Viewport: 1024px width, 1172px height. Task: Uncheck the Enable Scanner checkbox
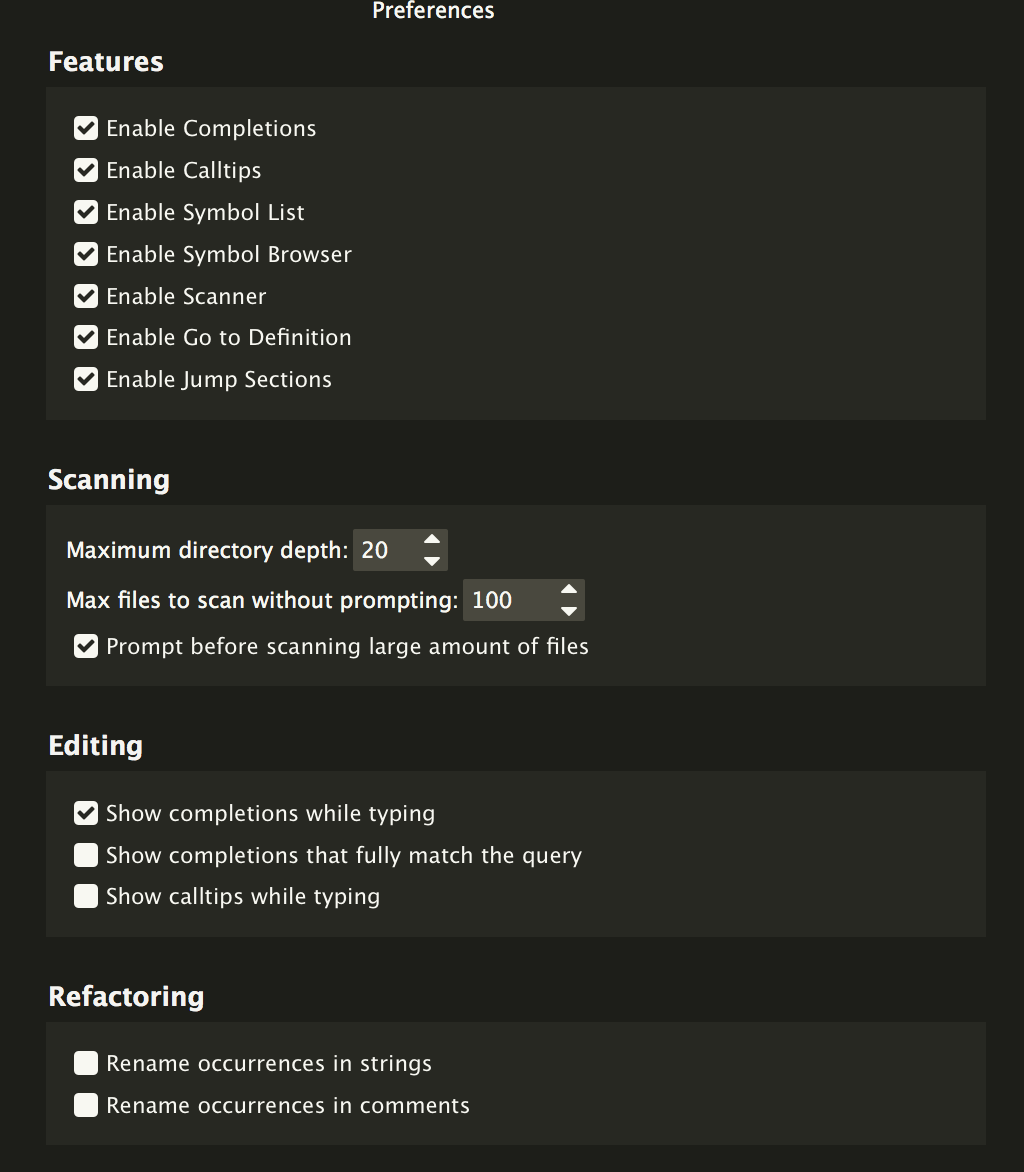click(x=86, y=296)
